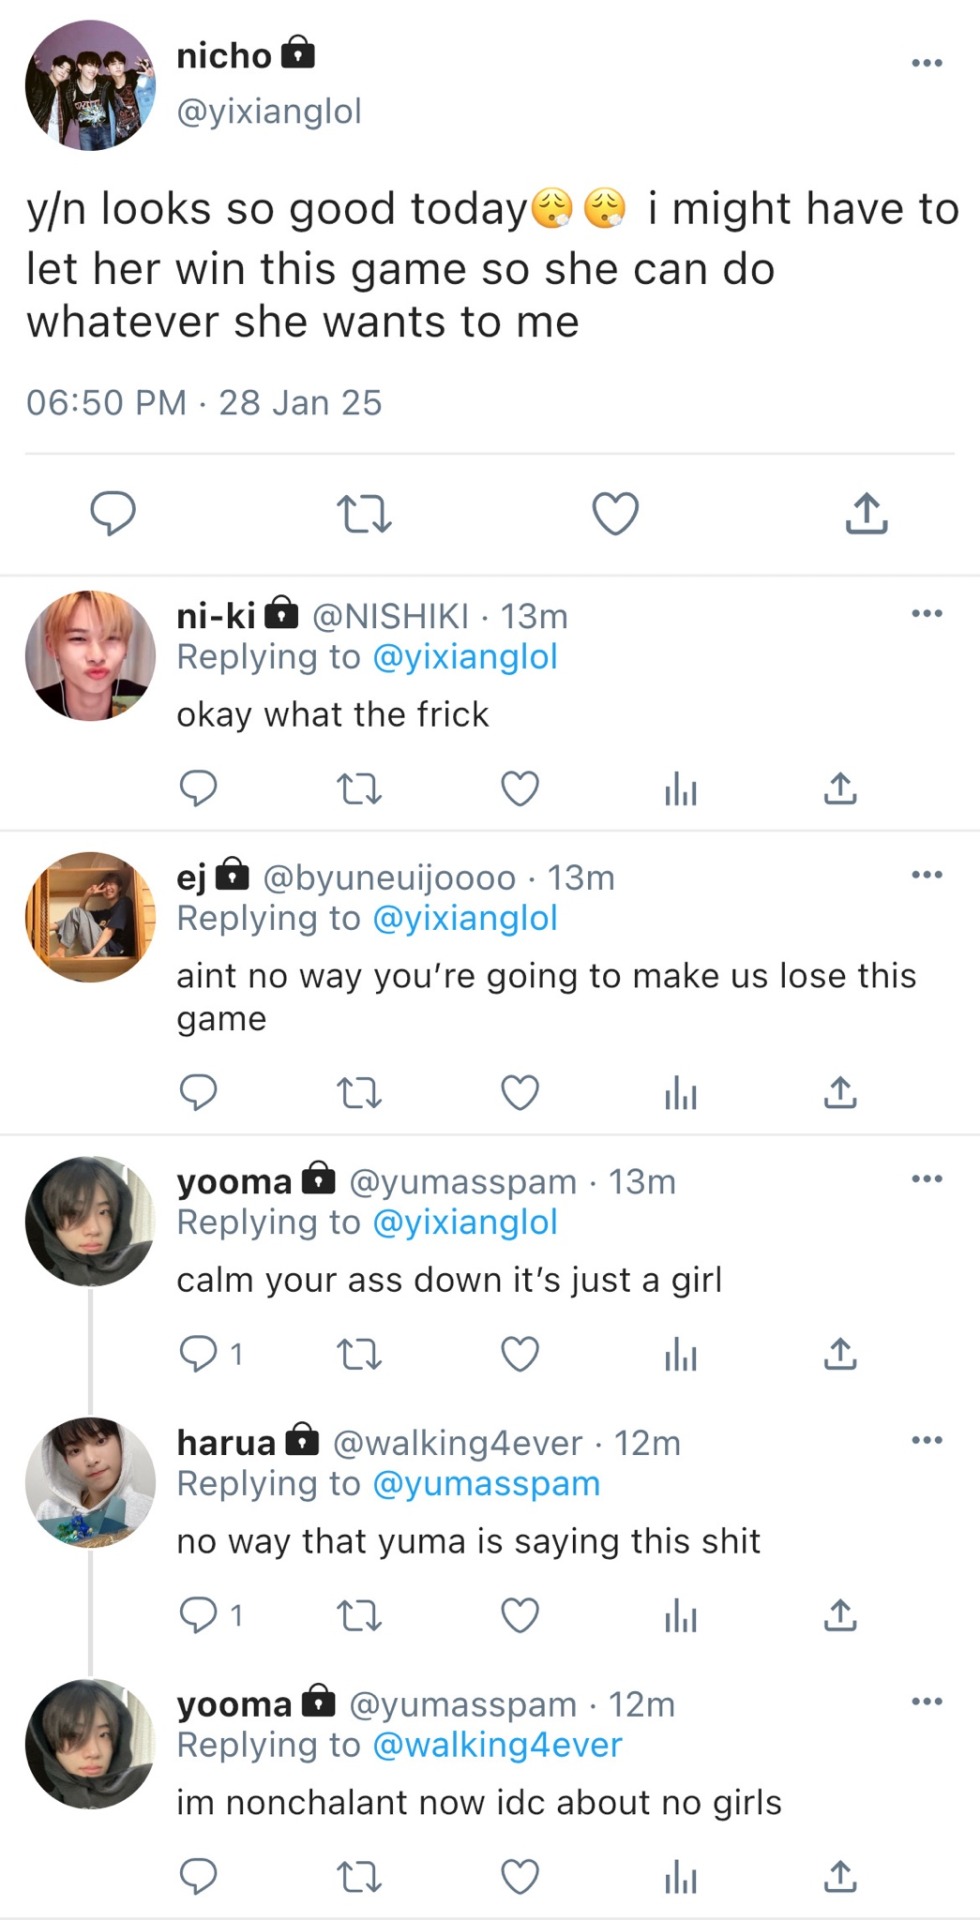
Task: Reply to yooma's 'calm your ass down' tweet
Action: [198, 1354]
